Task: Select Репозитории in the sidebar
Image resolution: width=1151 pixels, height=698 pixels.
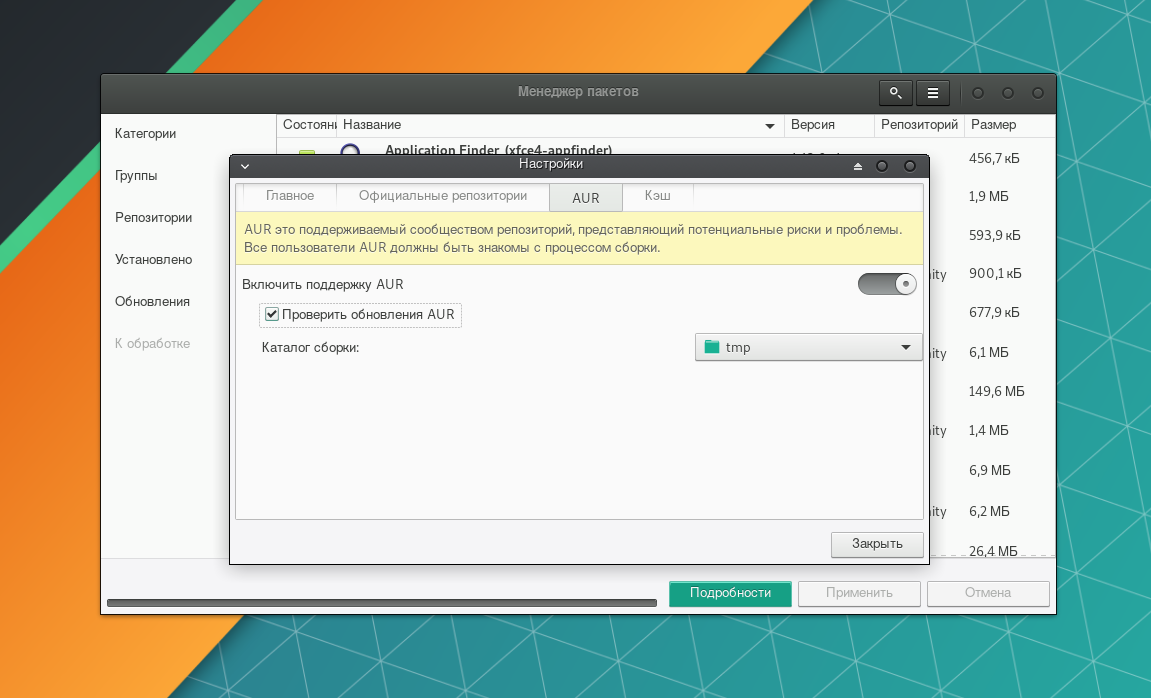Action: click(x=153, y=217)
